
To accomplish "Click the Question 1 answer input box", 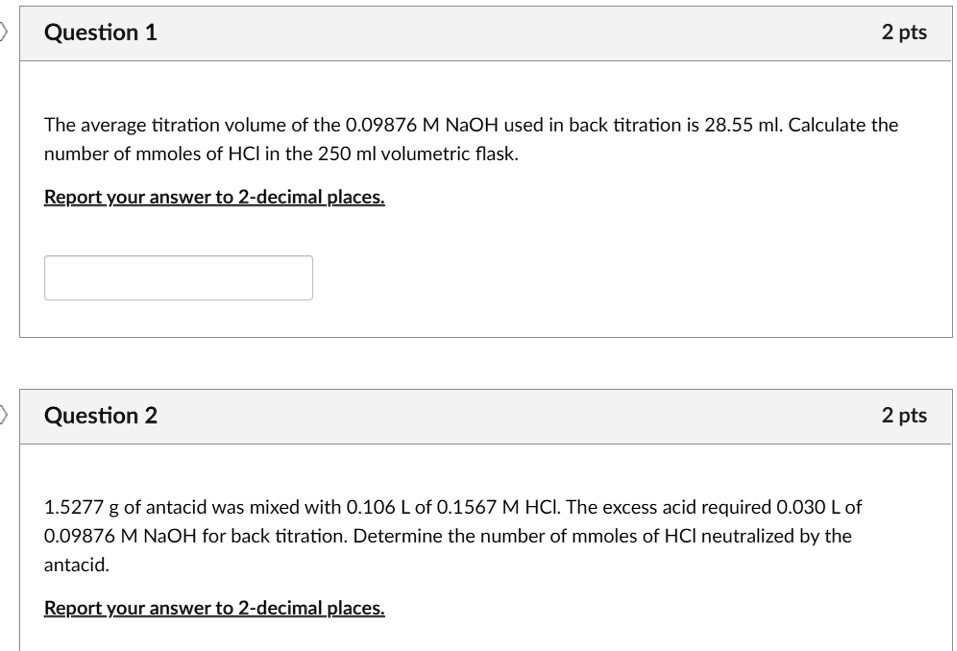I will click(178, 278).
